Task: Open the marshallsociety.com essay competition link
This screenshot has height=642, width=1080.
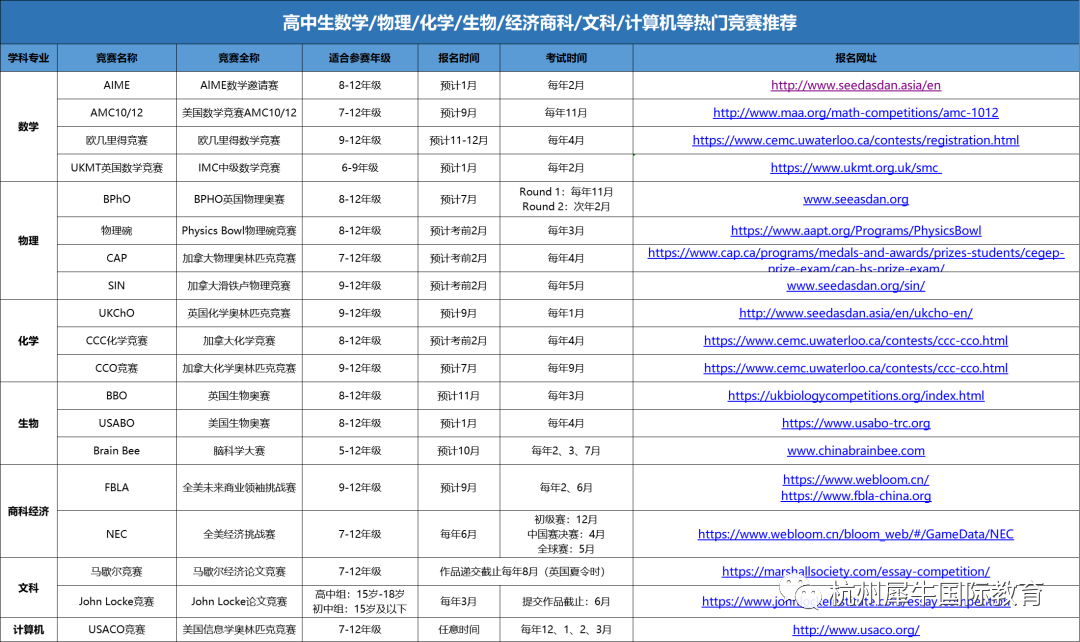Action: coord(855,572)
